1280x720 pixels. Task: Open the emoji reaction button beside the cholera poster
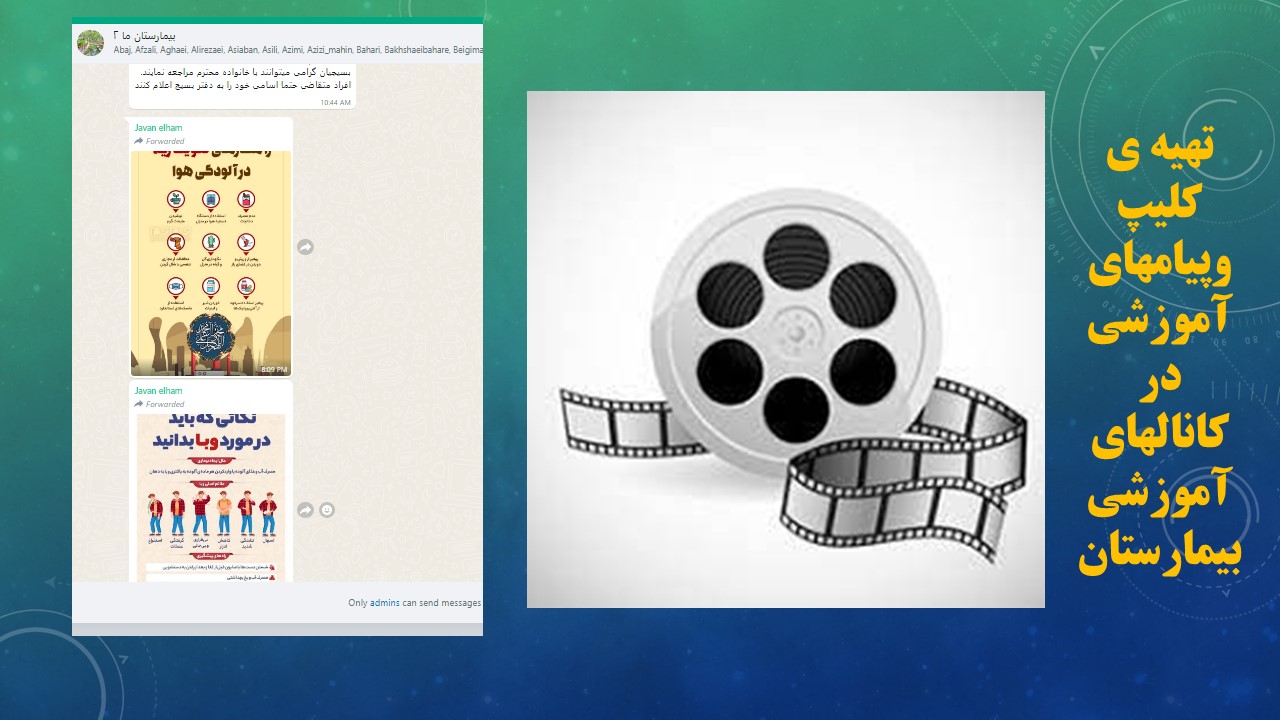[x=327, y=510]
